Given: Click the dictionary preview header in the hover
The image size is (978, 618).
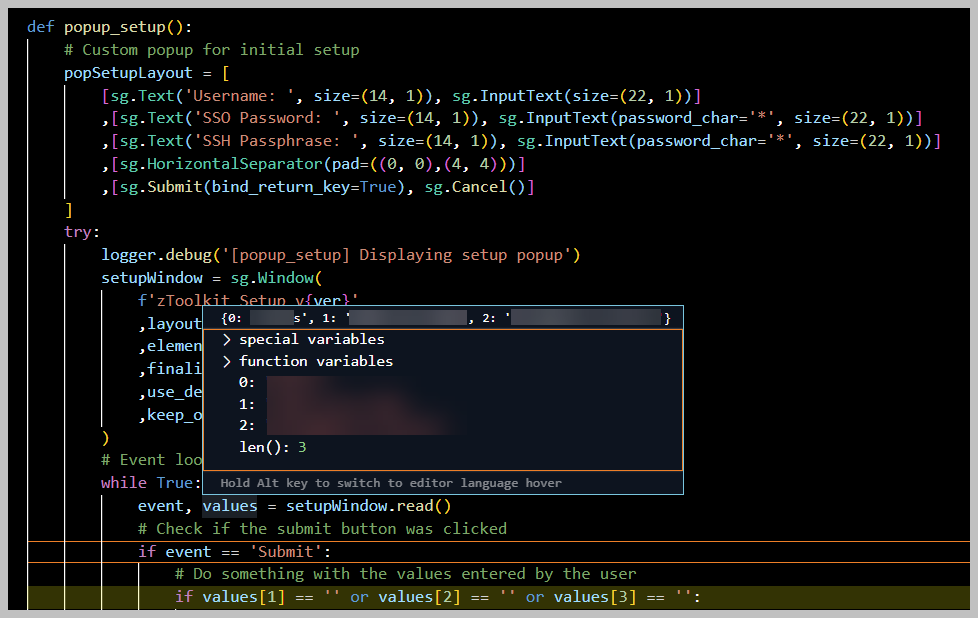Looking at the screenshot, I should coord(440,317).
